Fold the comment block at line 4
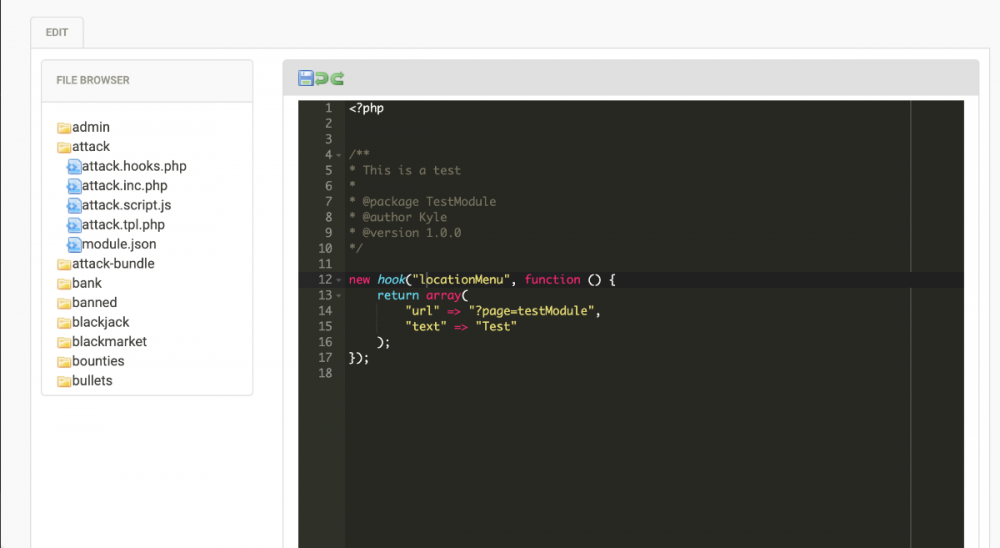The image size is (1000, 548). (339, 155)
